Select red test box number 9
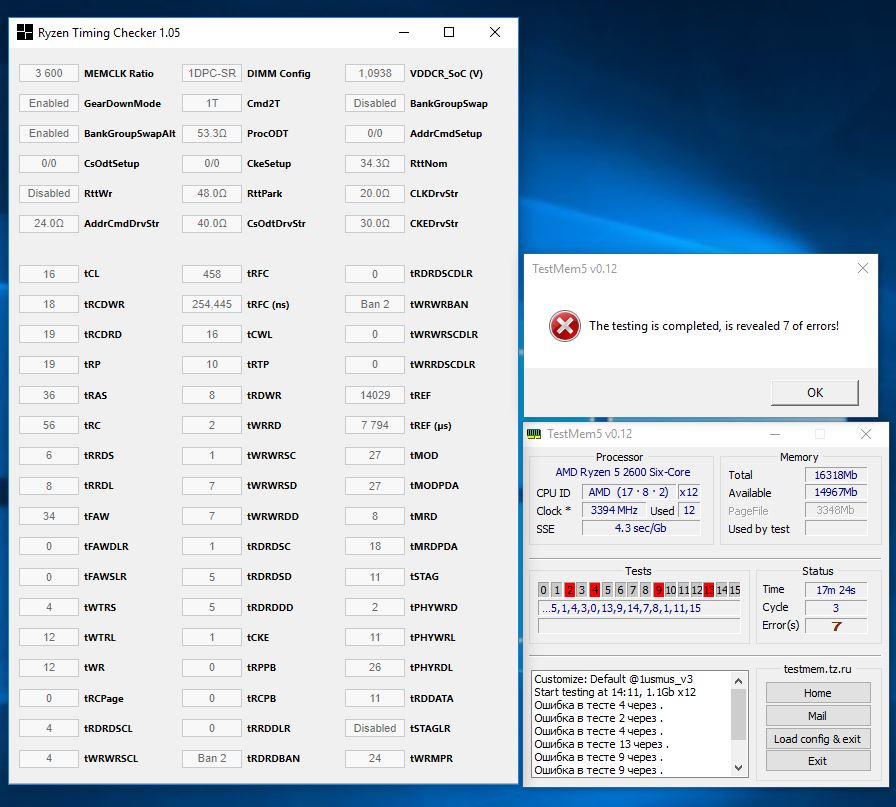This screenshot has width=896, height=807. tap(658, 590)
